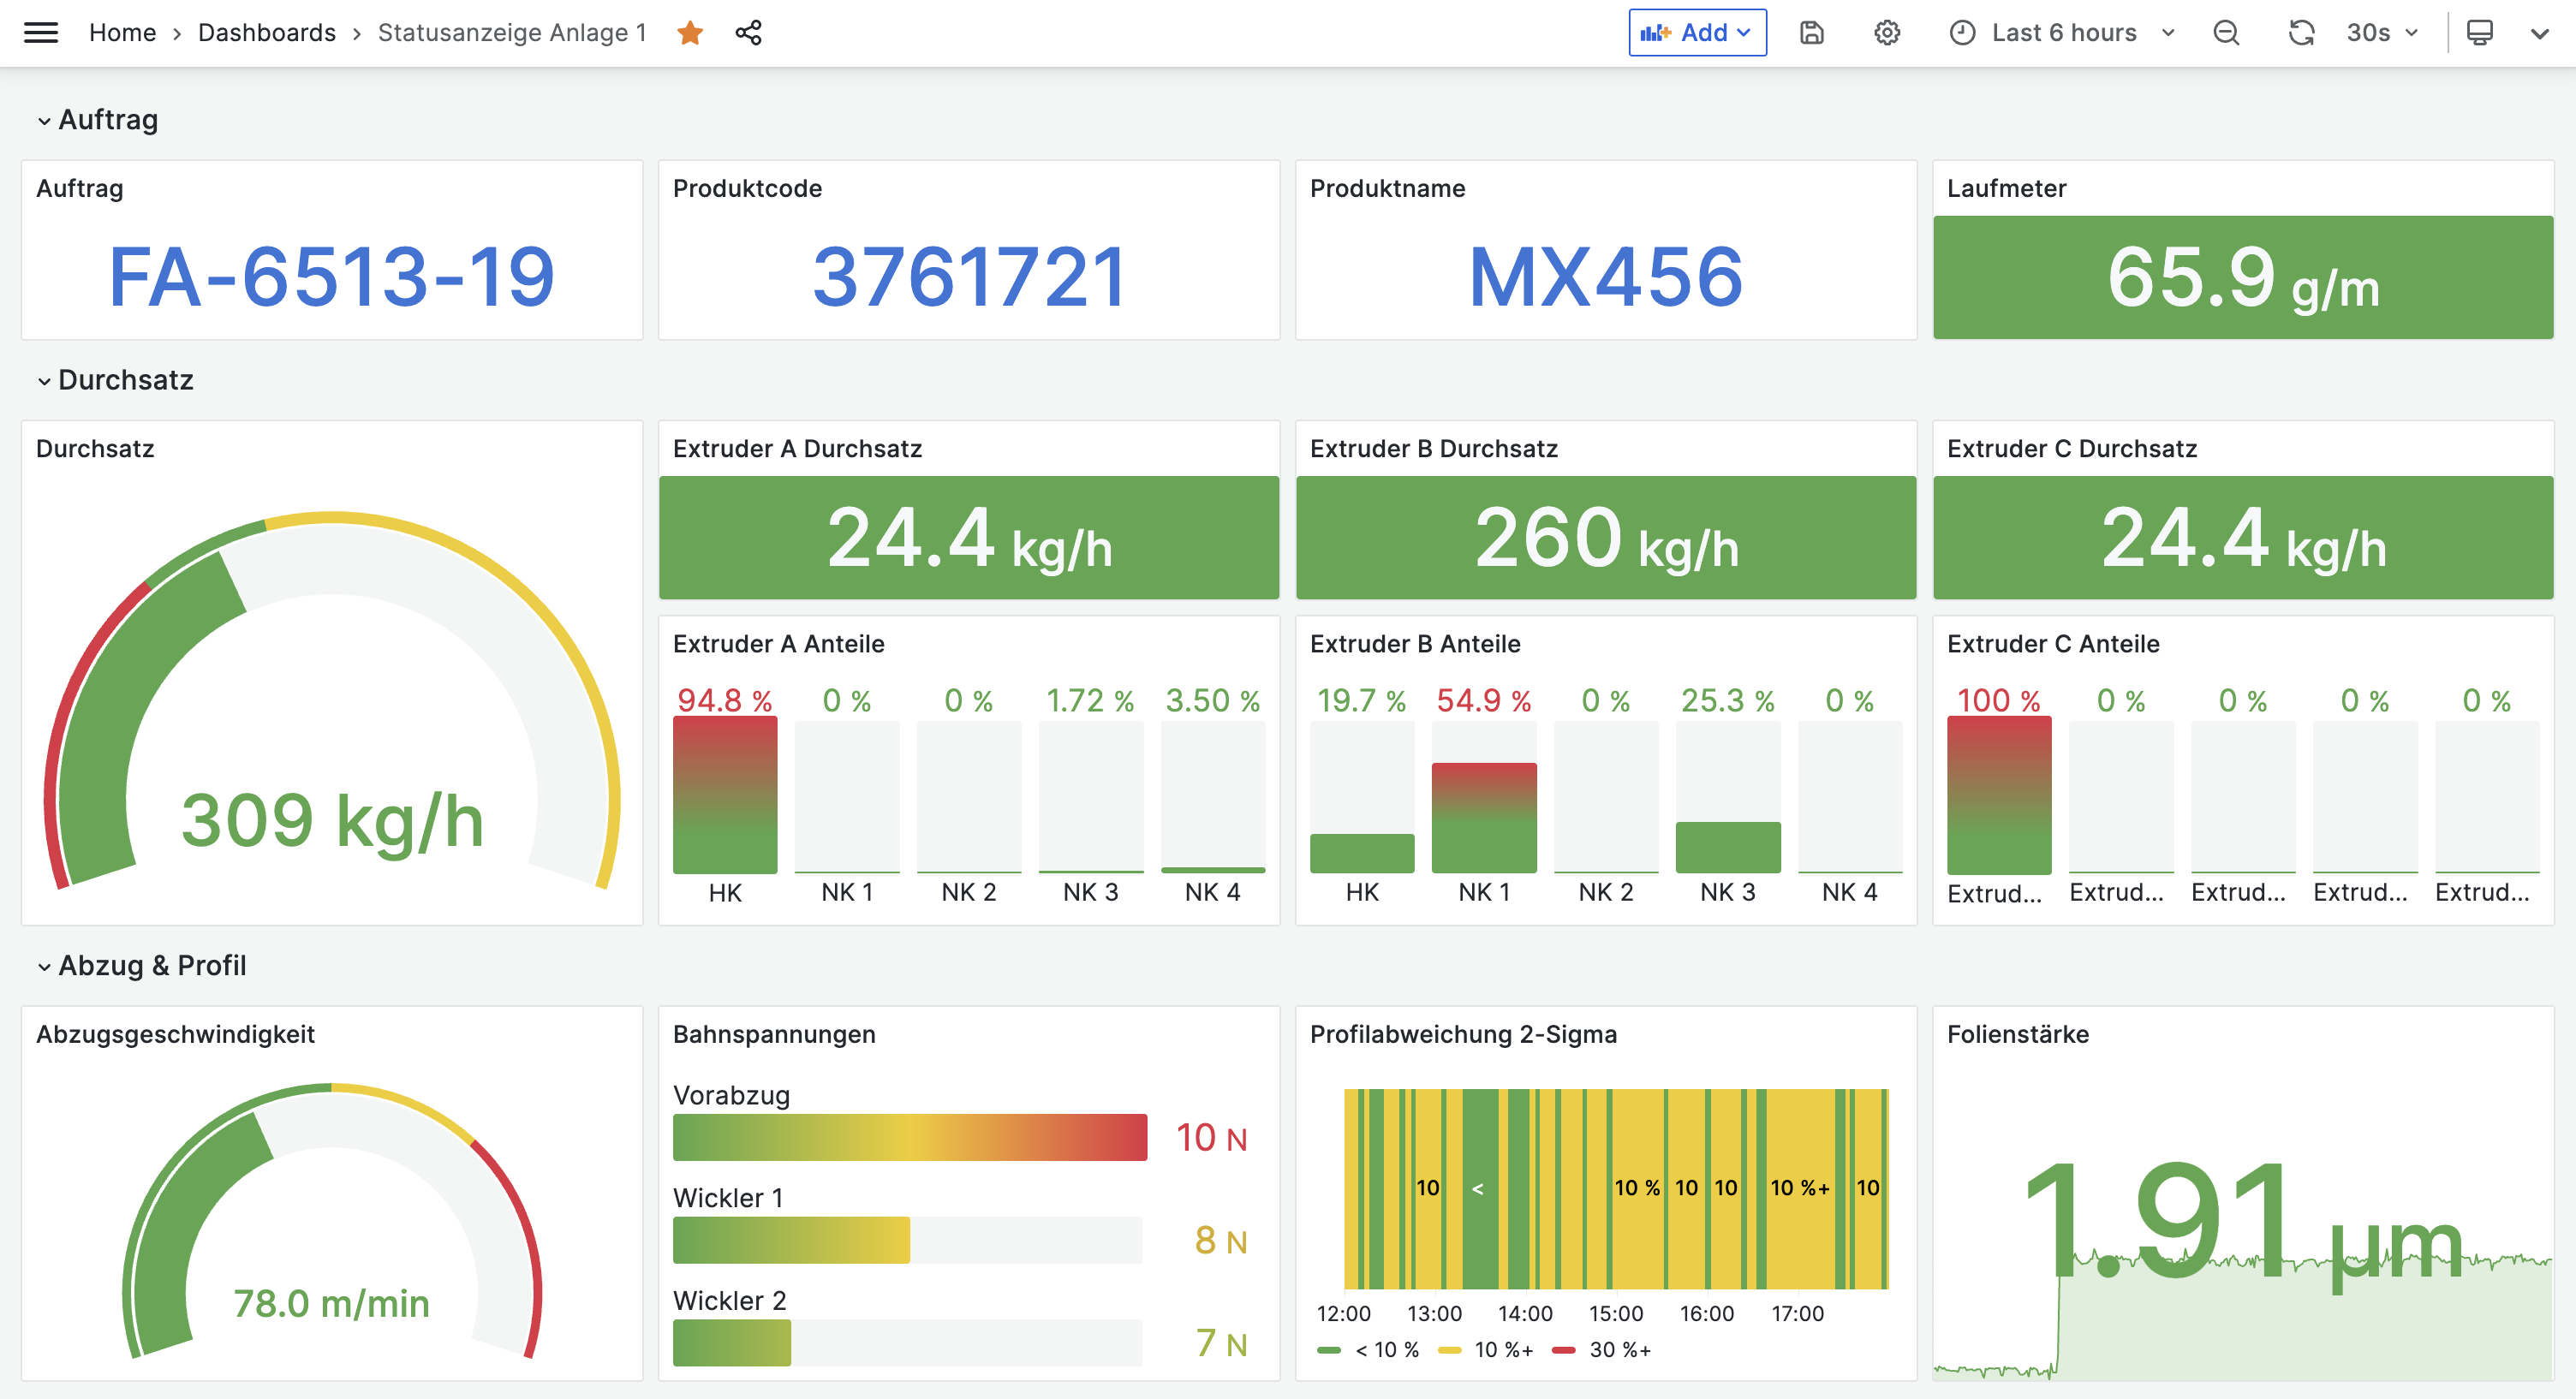Open dashboard settings gear icon
Screen dimensions: 2576x1399
[x=1886, y=33]
